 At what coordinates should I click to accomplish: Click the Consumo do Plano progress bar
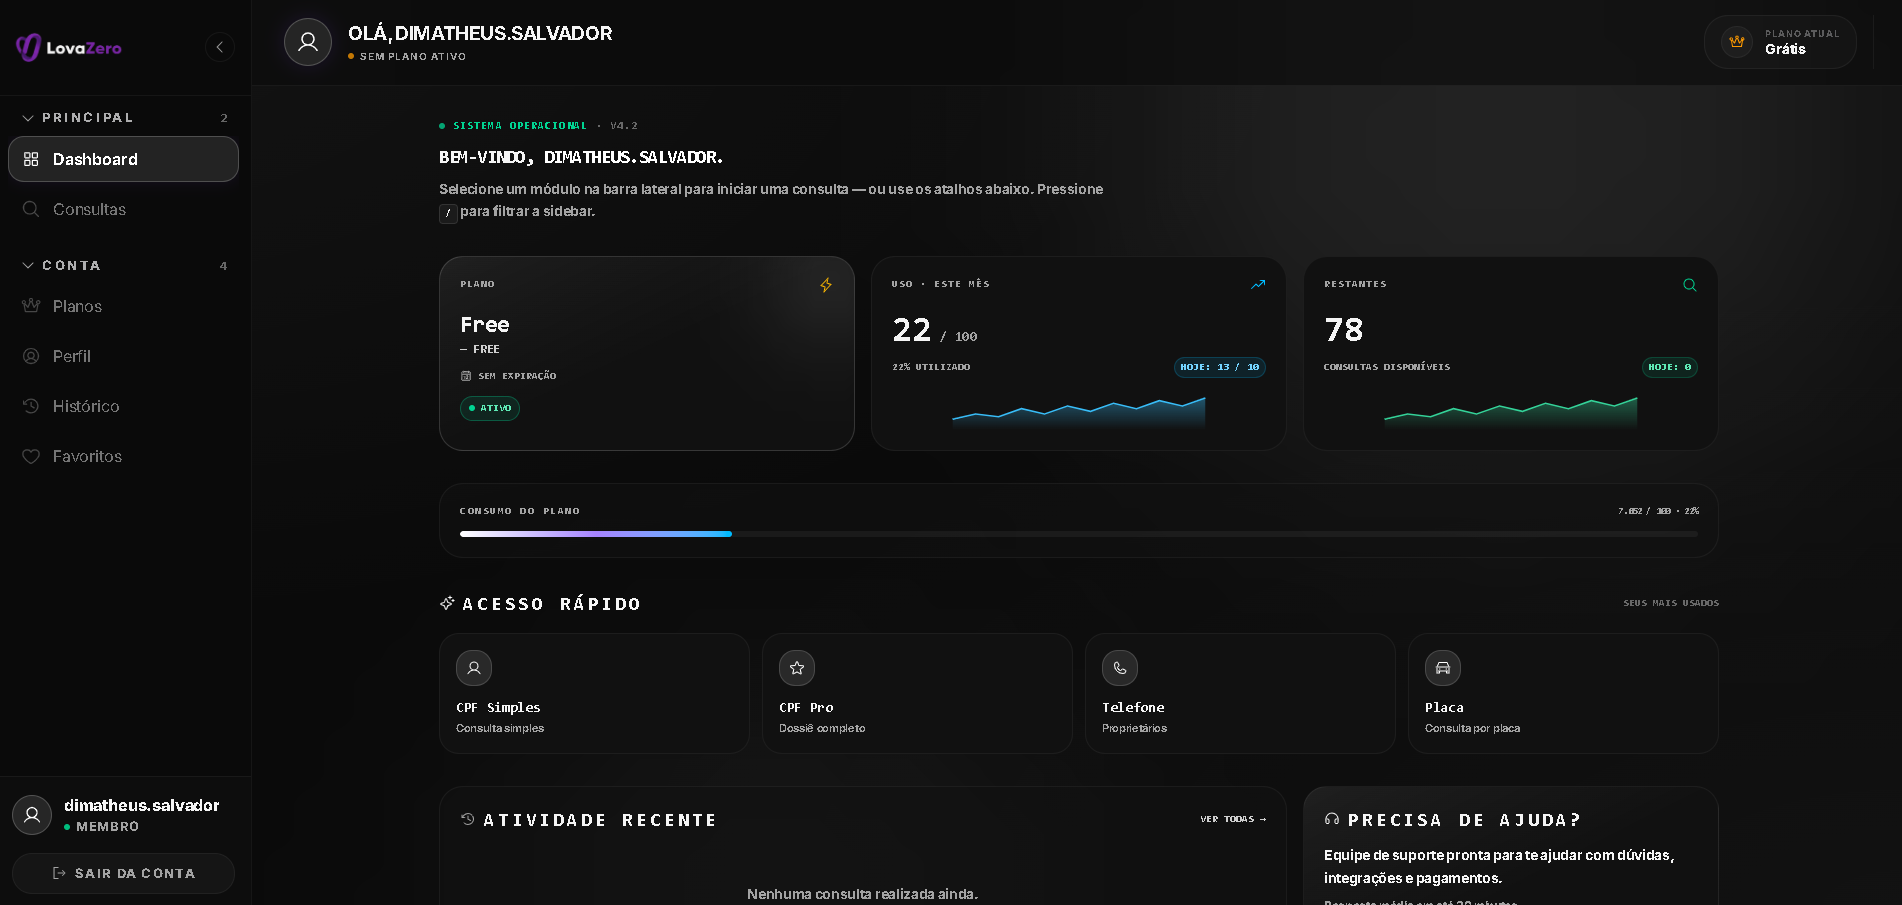[1079, 534]
